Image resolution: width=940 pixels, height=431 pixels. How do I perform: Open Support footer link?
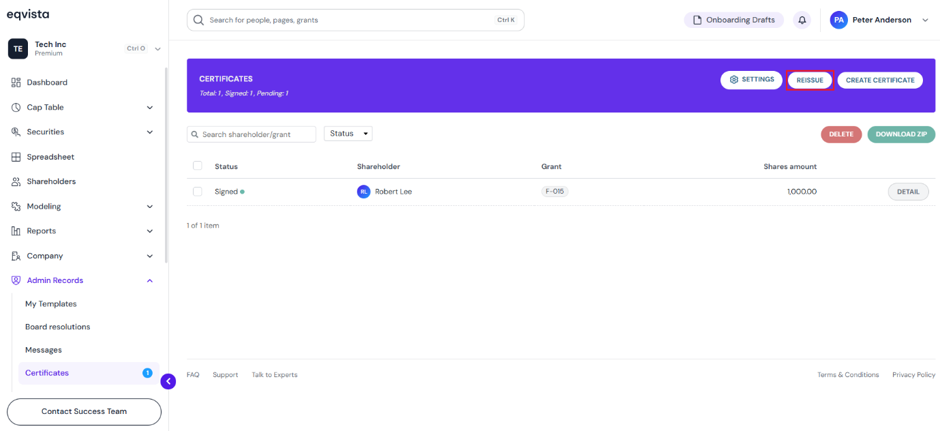[x=225, y=375]
